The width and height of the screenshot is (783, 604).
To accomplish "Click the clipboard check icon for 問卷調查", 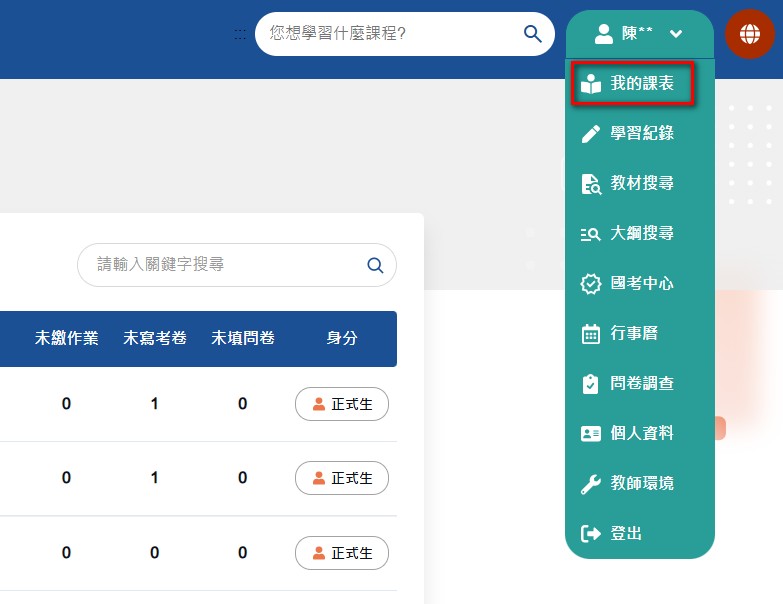I will pyautogui.click(x=590, y=383).
